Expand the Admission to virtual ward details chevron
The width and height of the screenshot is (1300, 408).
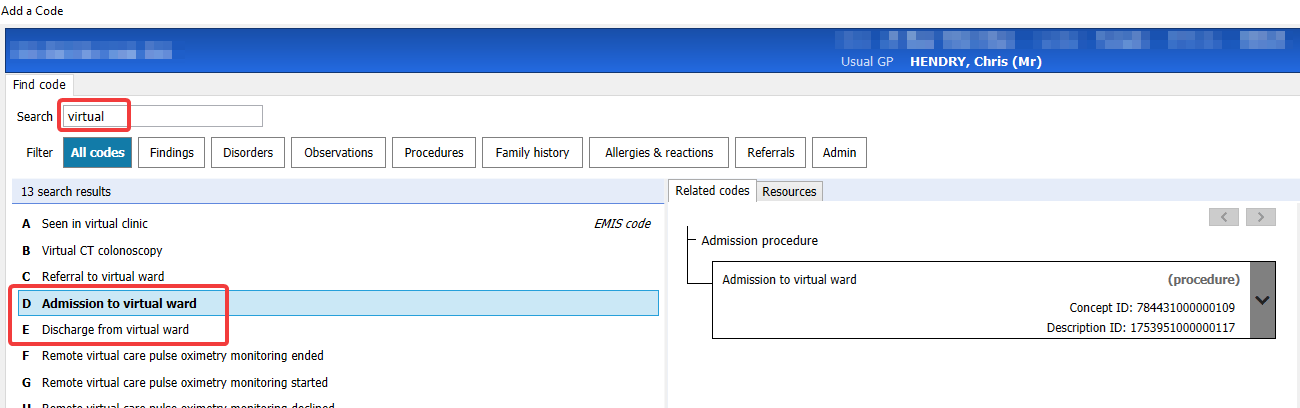(x=1263, y=300)
